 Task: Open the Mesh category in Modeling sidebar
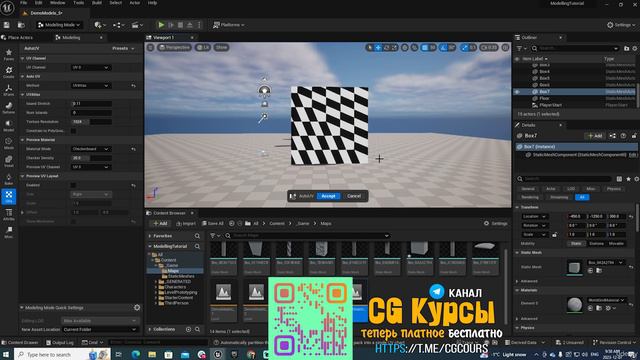(9, 144)
